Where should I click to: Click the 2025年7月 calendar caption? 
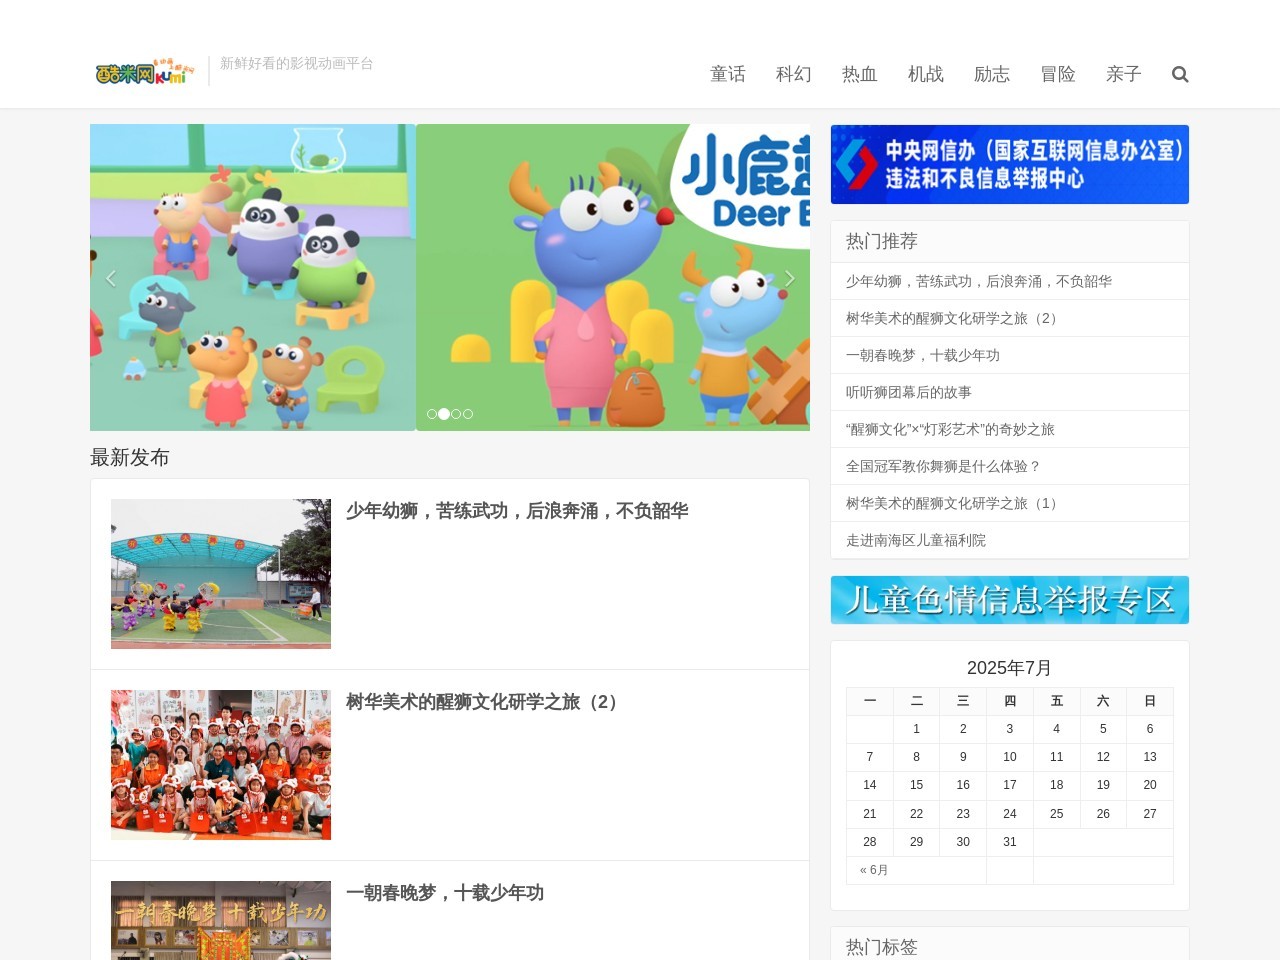point(1010,668)
